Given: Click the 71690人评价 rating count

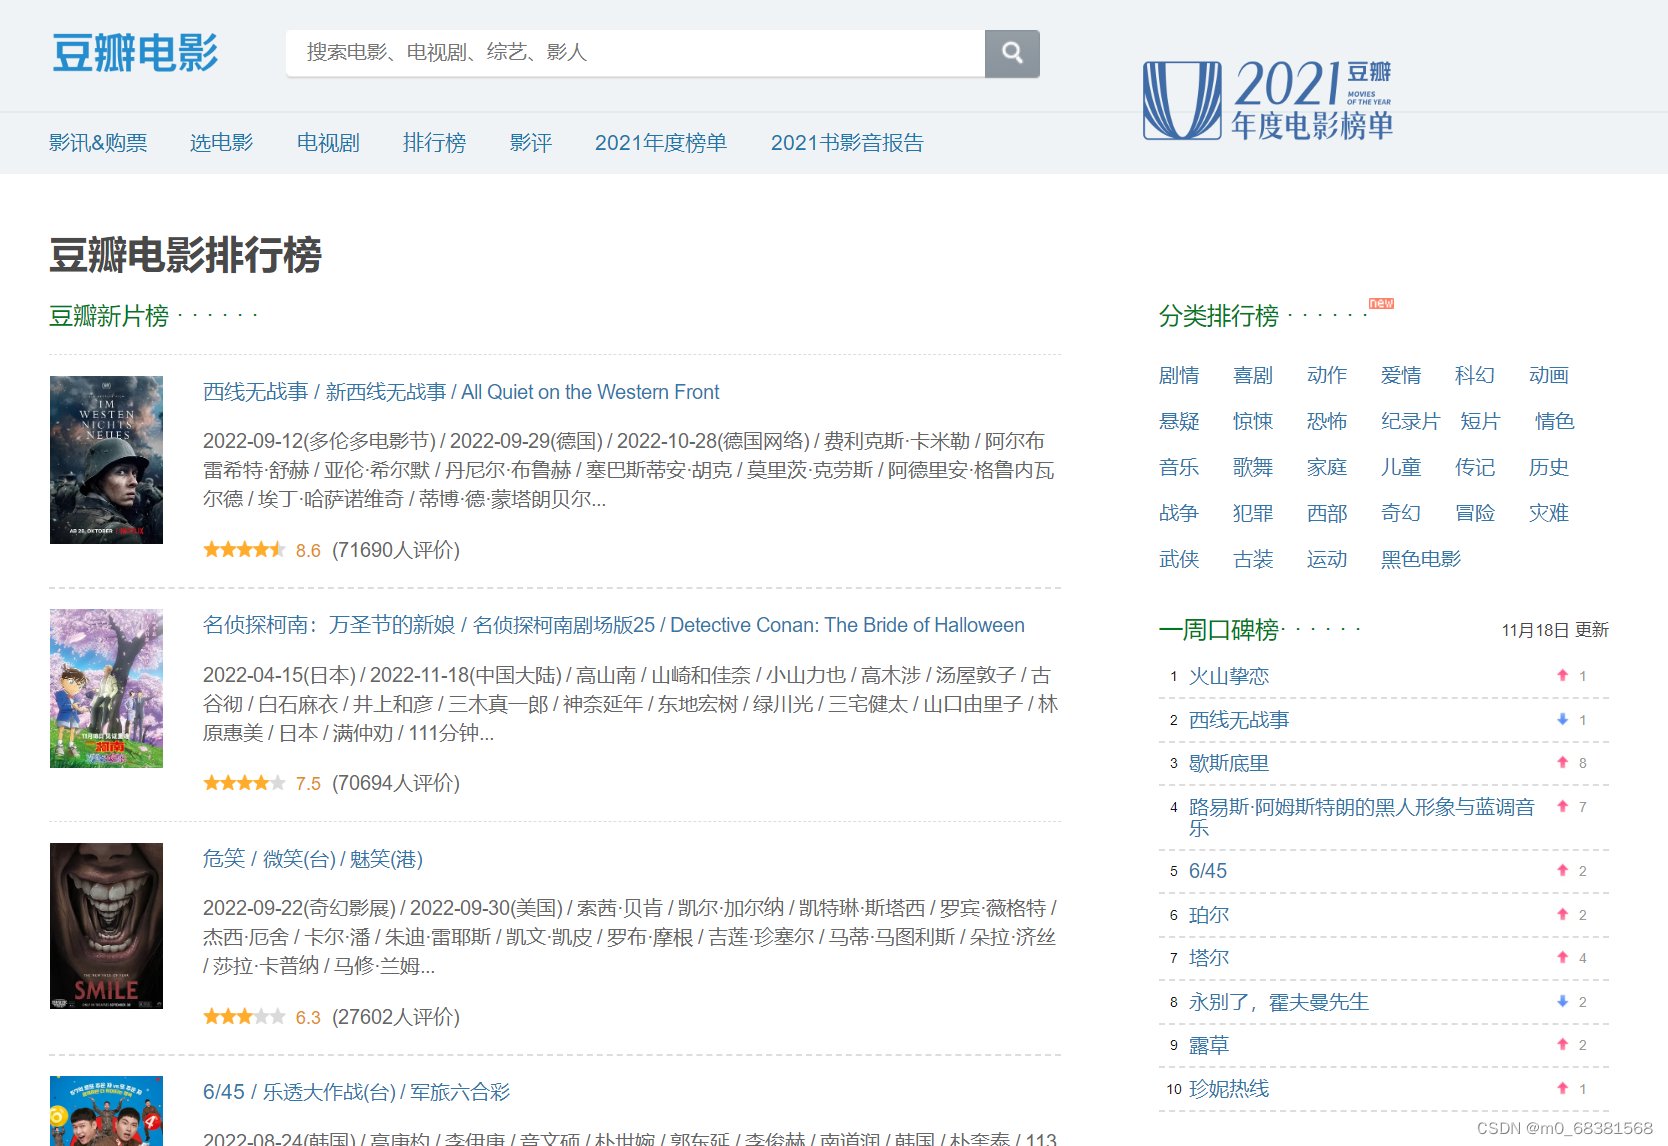Looking at the screenshot, I should (x=396, y=550).
